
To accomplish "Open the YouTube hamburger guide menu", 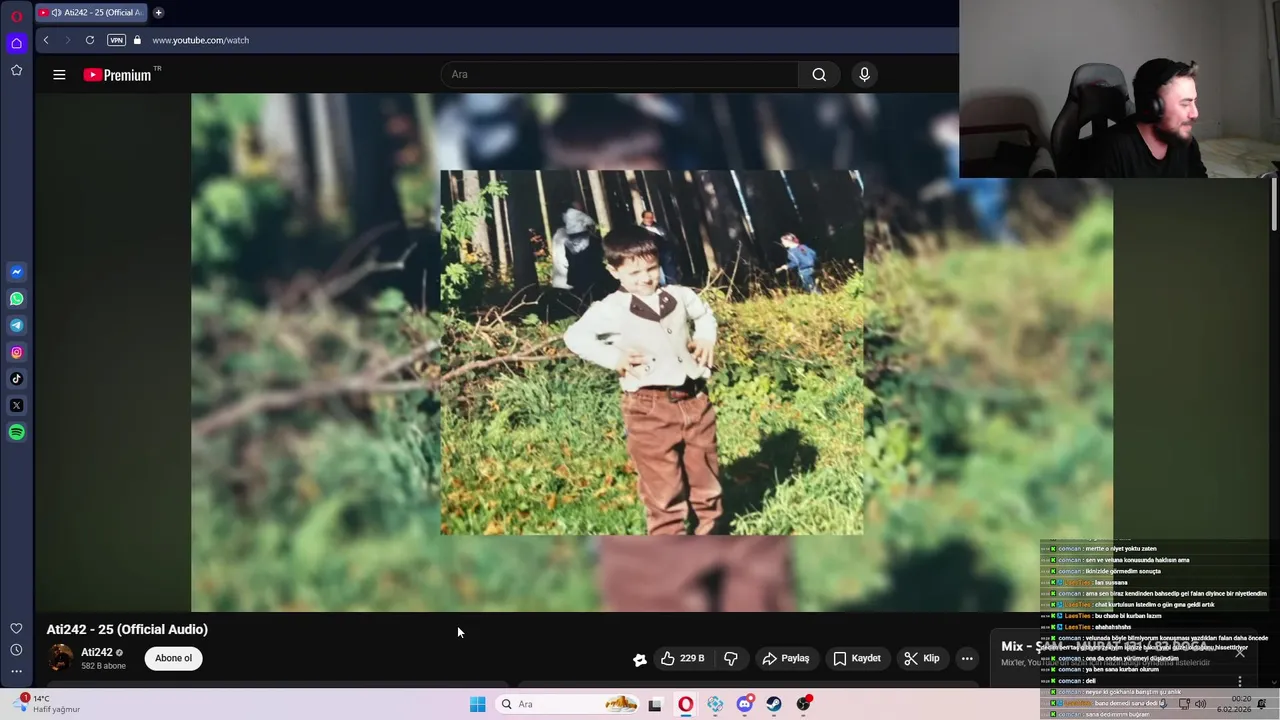I will click(59, 75).
